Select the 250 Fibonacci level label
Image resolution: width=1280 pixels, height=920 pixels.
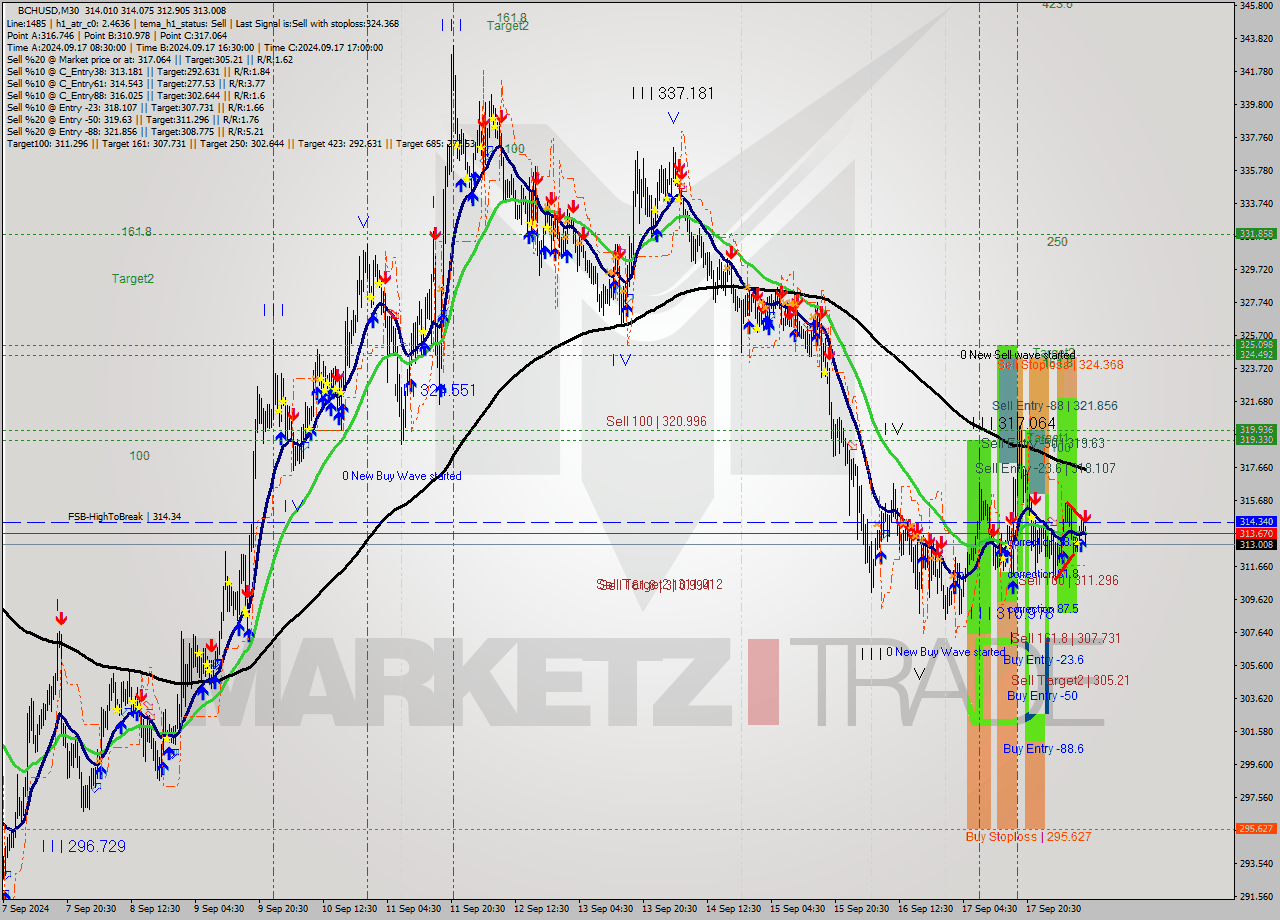click(1057, 241)
